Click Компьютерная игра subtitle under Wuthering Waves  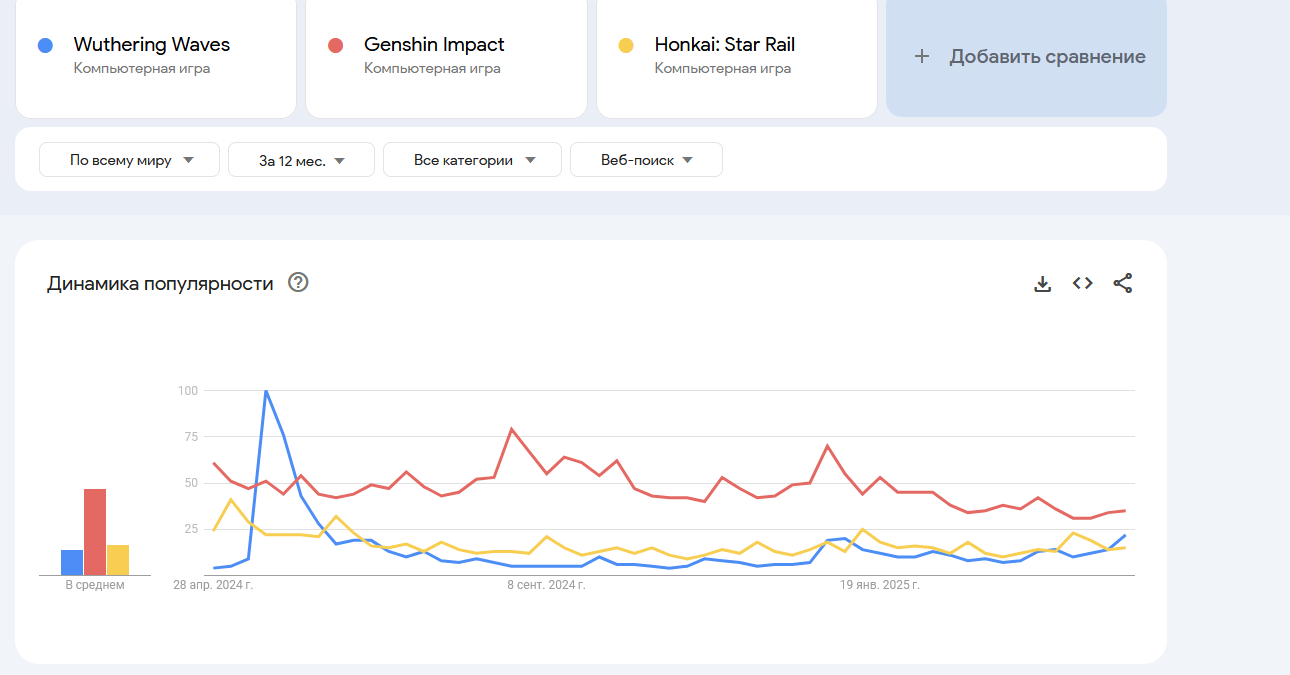142,69
